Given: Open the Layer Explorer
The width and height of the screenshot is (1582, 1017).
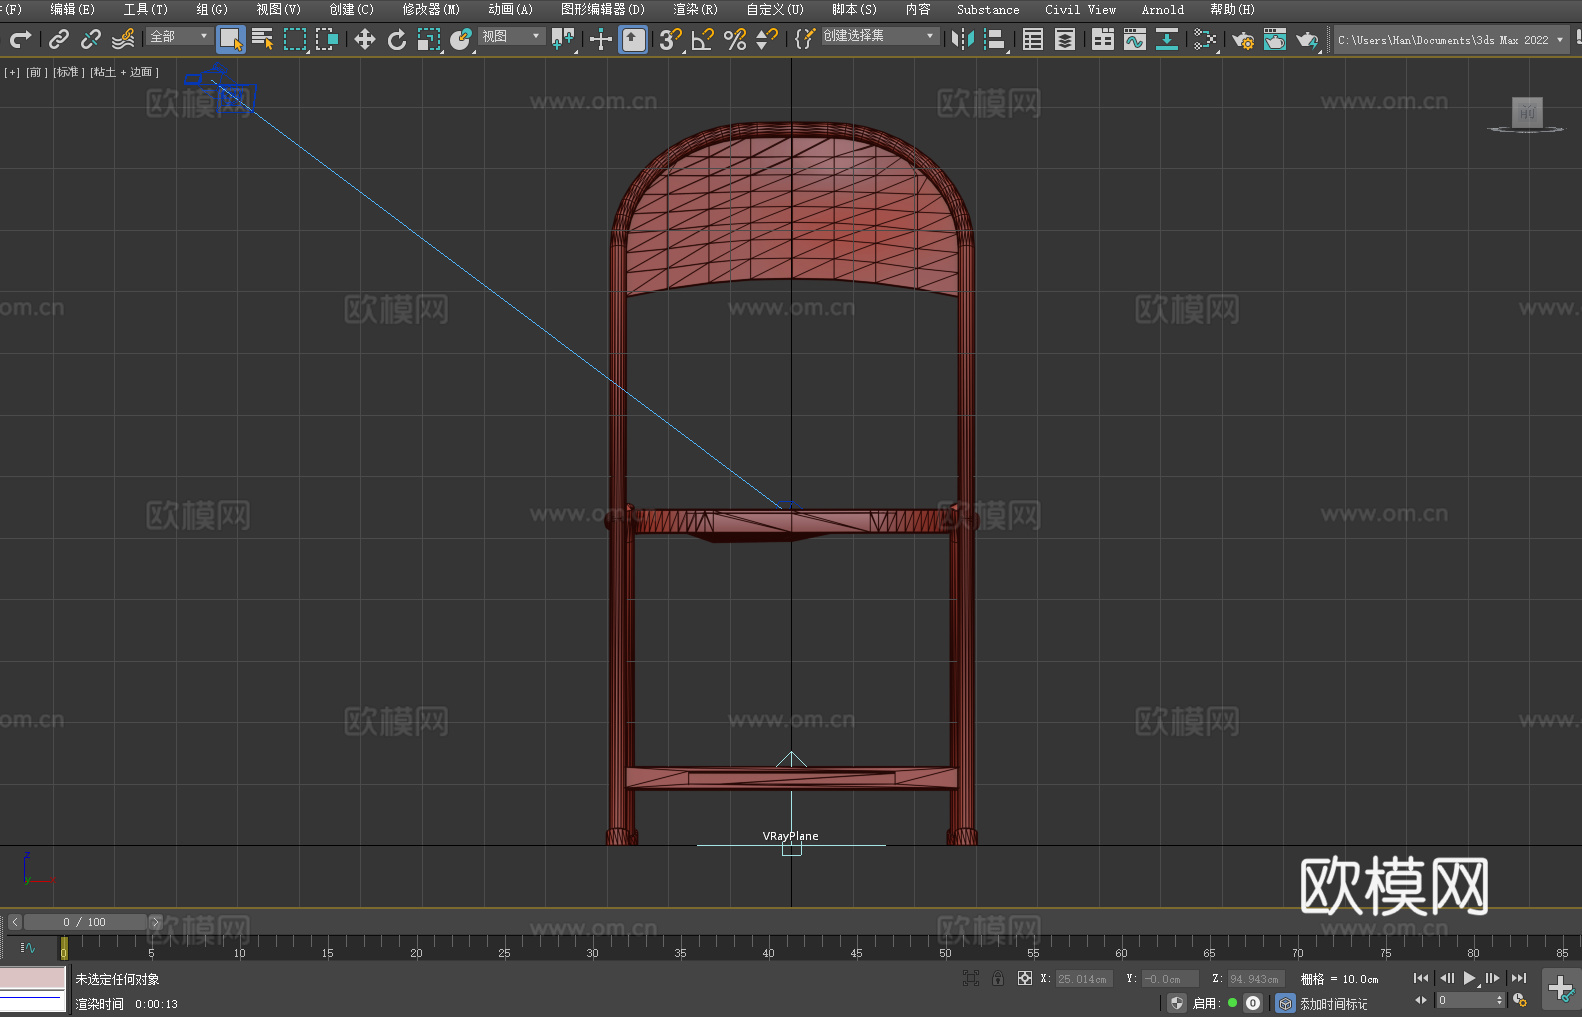Looking at the screenshot, I should (1065, 39).
